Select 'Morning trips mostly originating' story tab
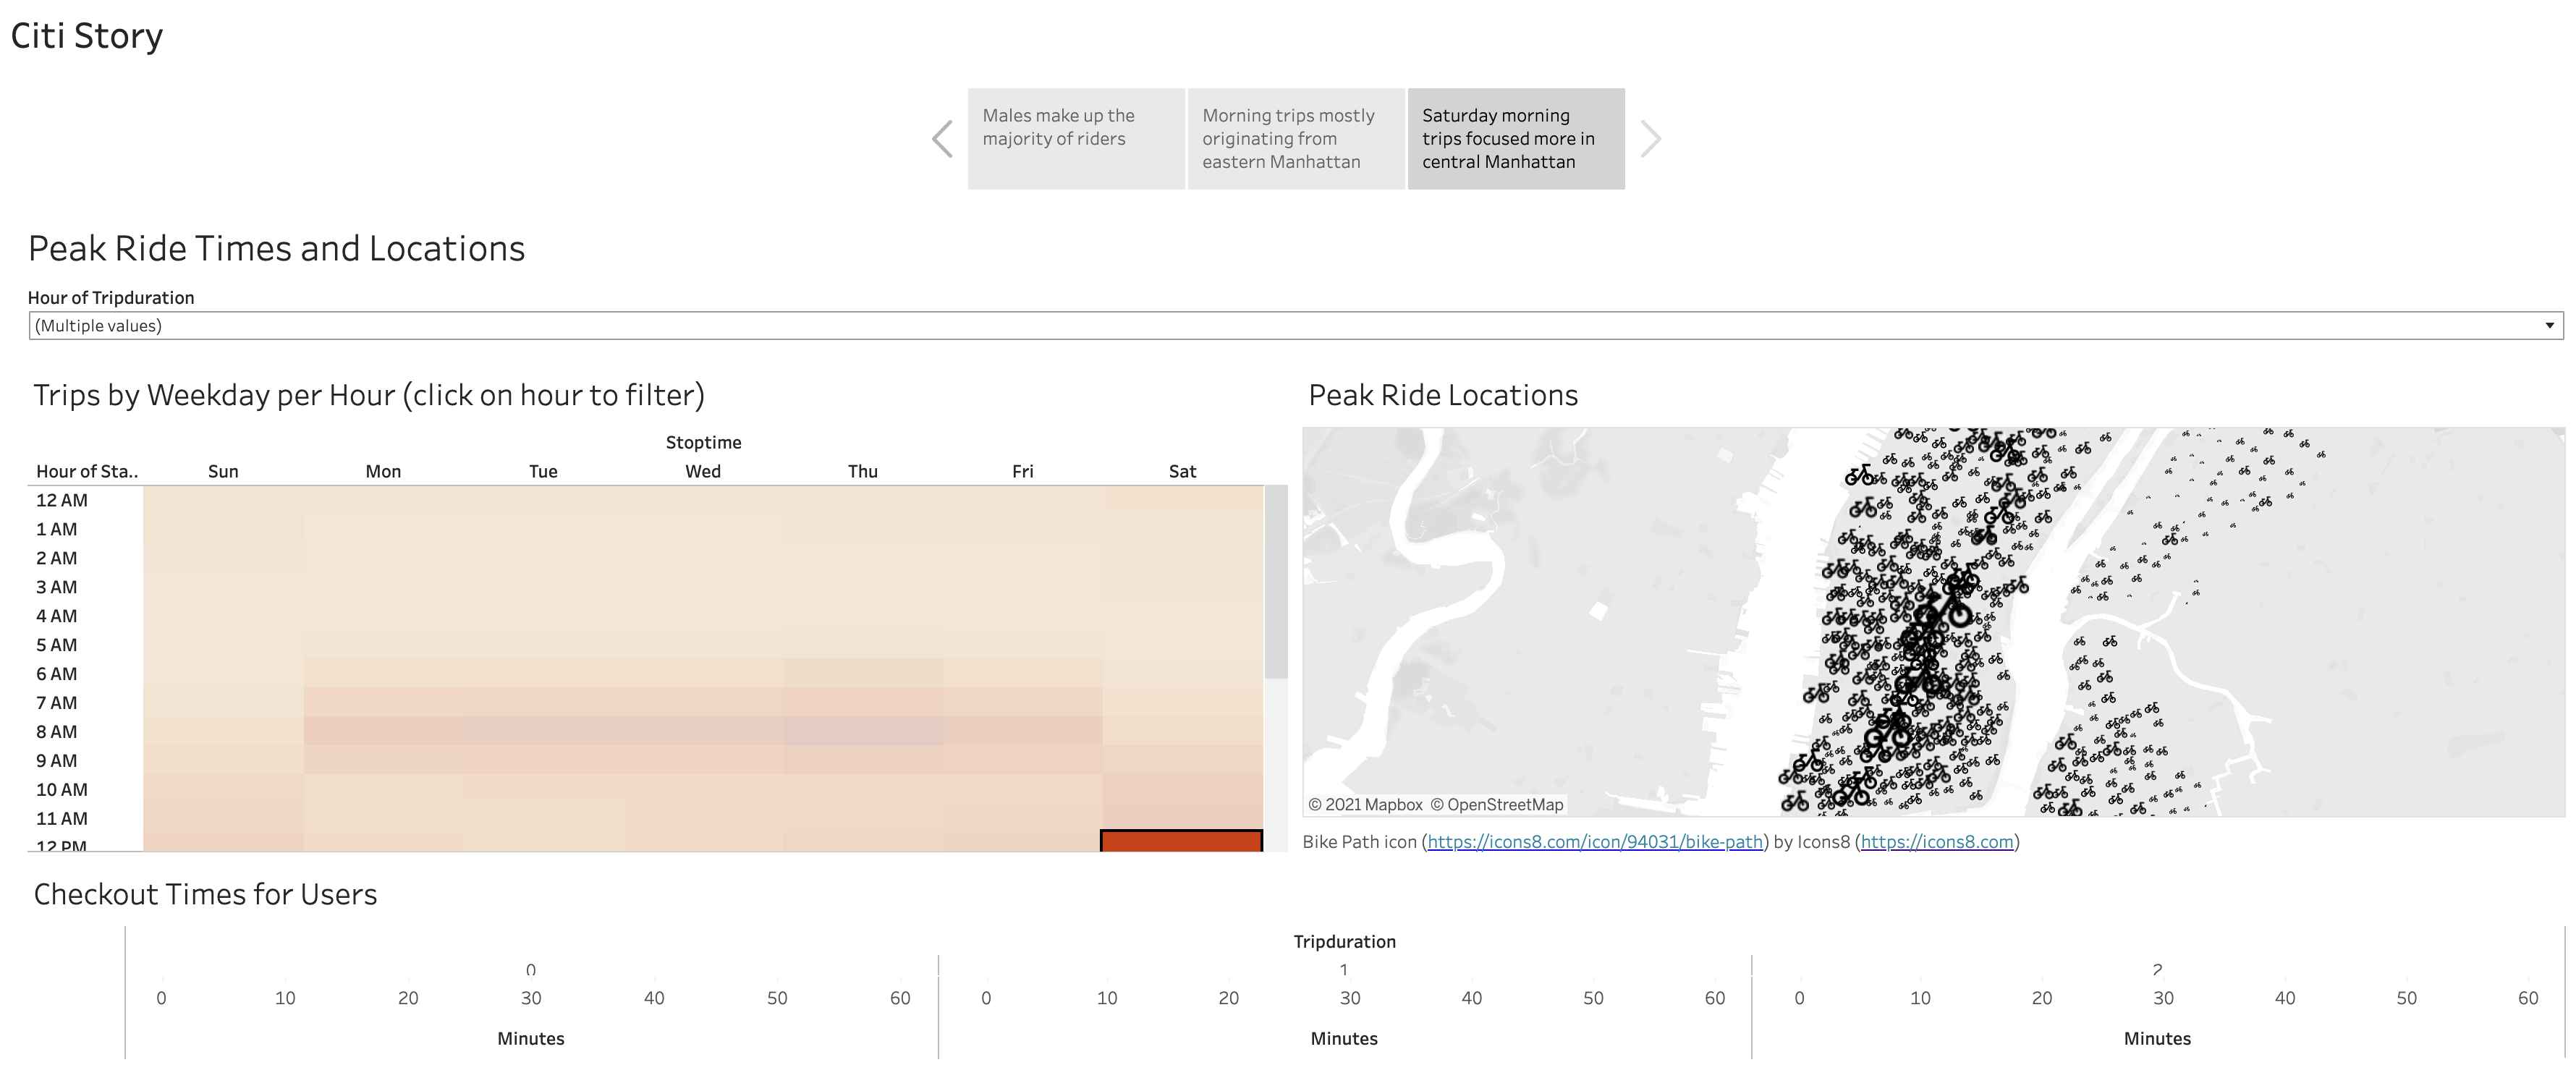The height and width of the screenshot is (1078, 2576). pyautogui.click(x=1295, y=138)
